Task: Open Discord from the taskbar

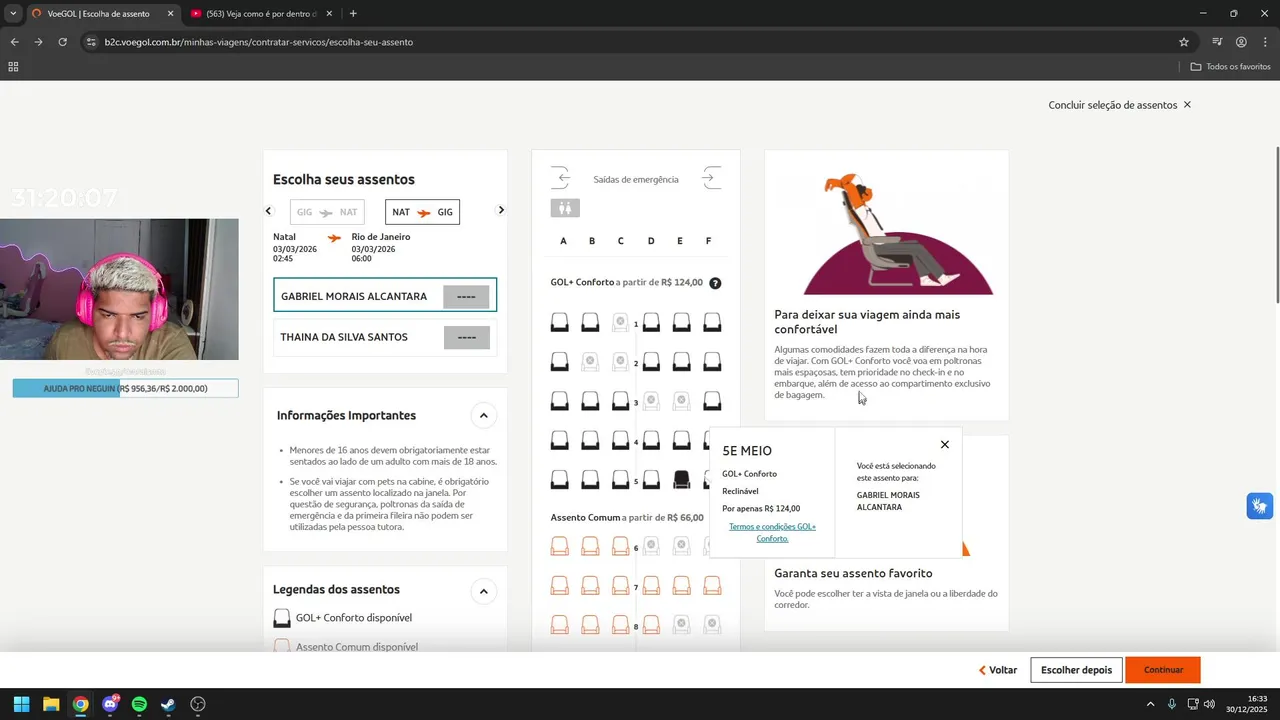Action: click(x=110, y=704)
